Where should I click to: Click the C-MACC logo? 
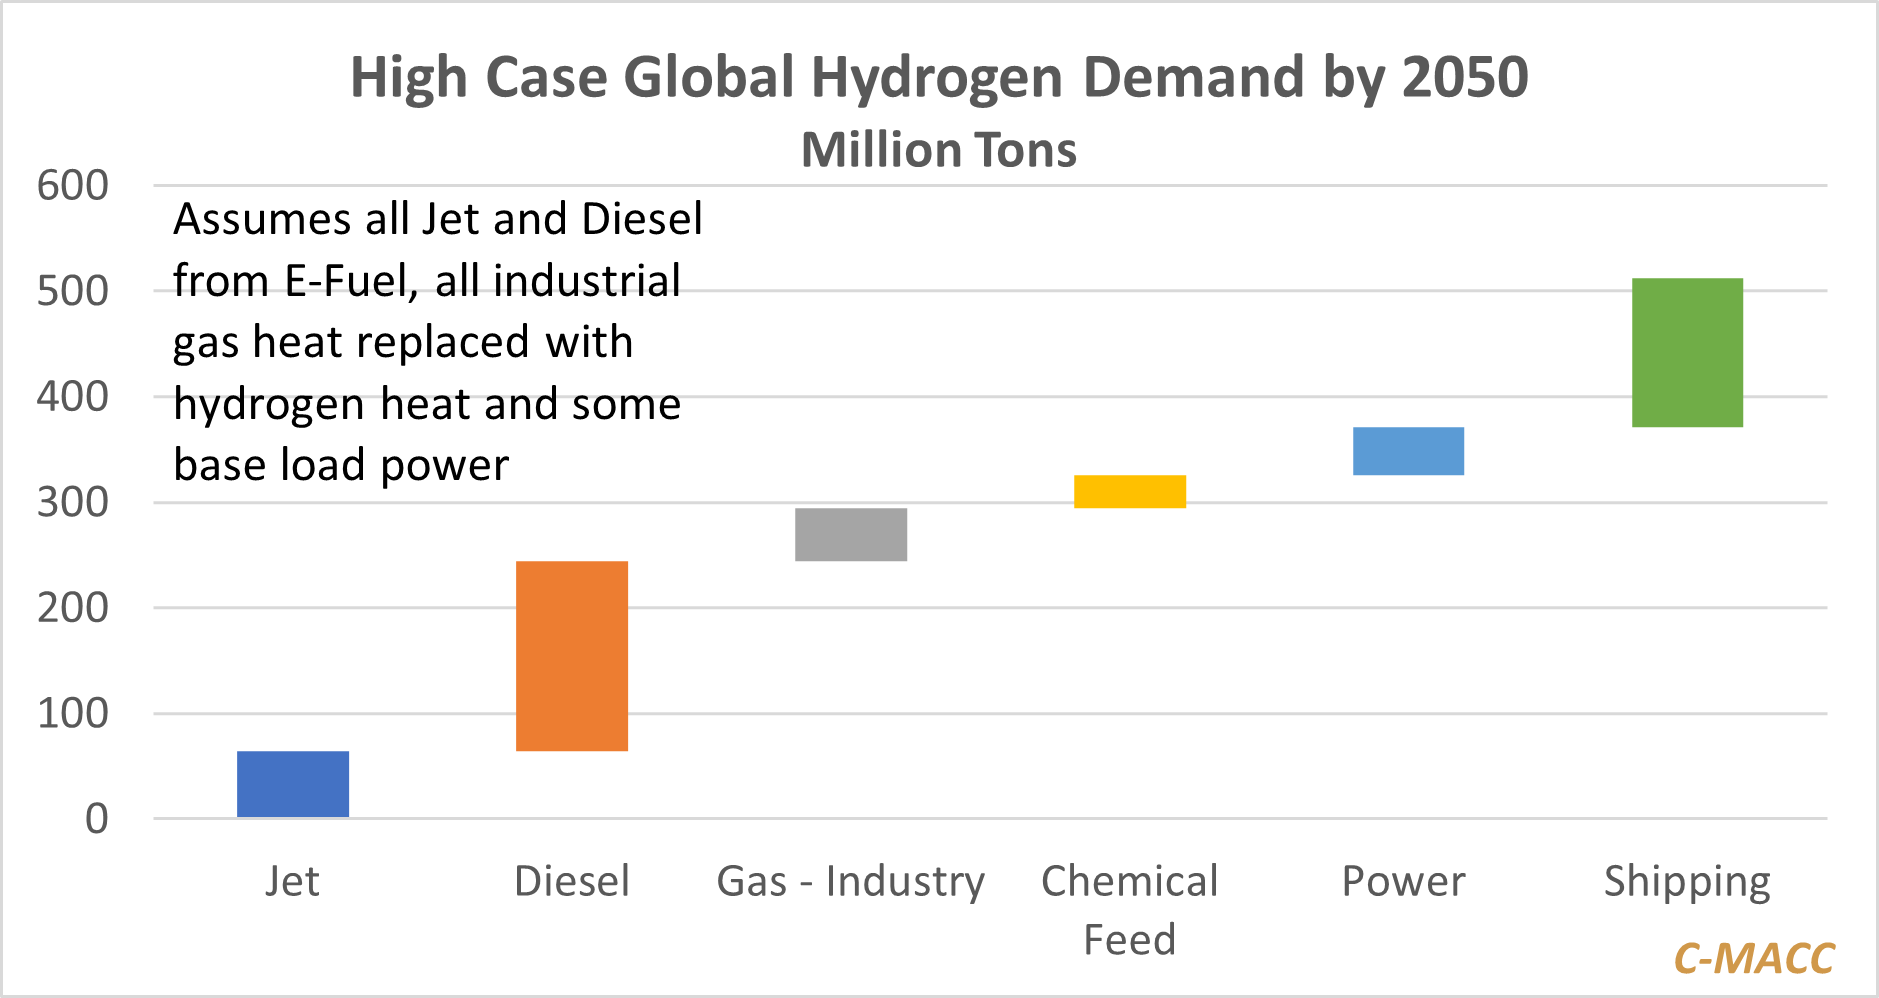tap(1754, 958)
